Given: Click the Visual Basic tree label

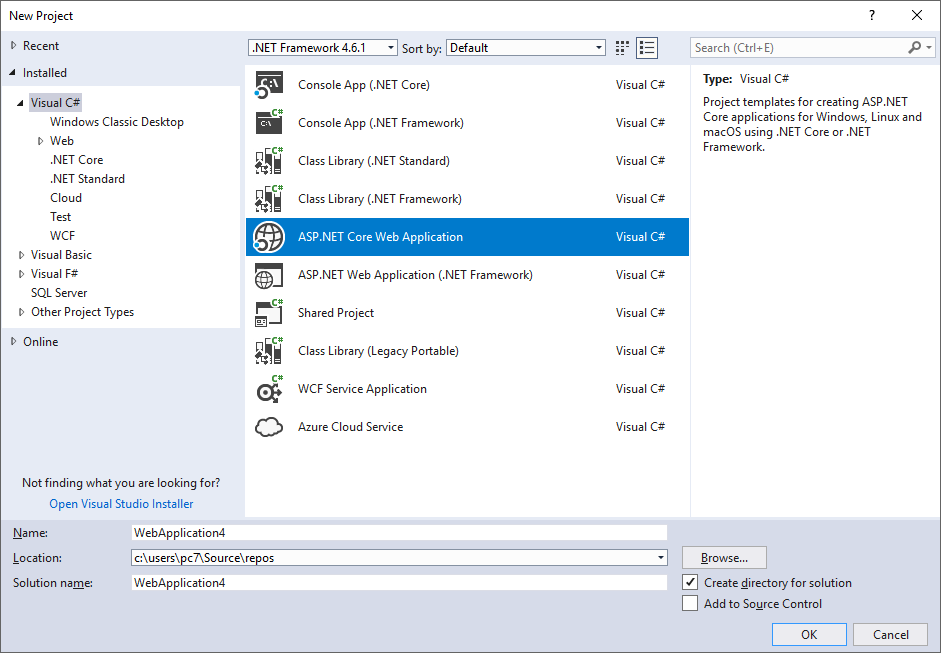Looking at the screenshot, I should [61, 255].
